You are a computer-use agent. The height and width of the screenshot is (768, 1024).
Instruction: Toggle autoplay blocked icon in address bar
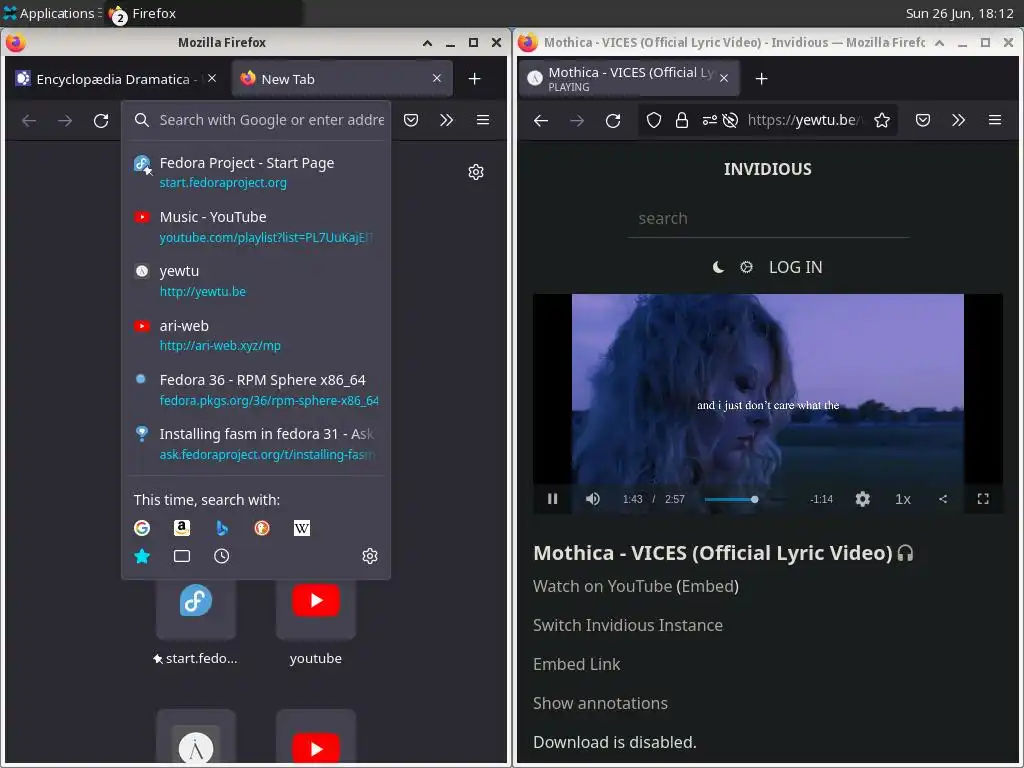(730, 120)
